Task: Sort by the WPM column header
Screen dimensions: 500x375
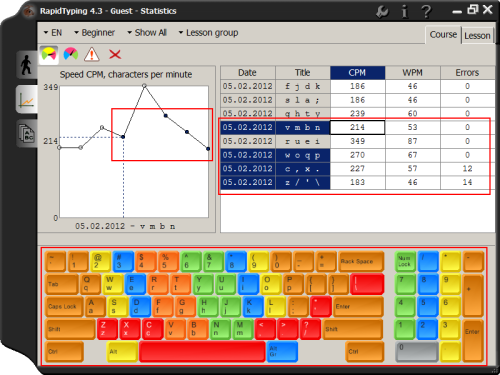Action: 413,73
